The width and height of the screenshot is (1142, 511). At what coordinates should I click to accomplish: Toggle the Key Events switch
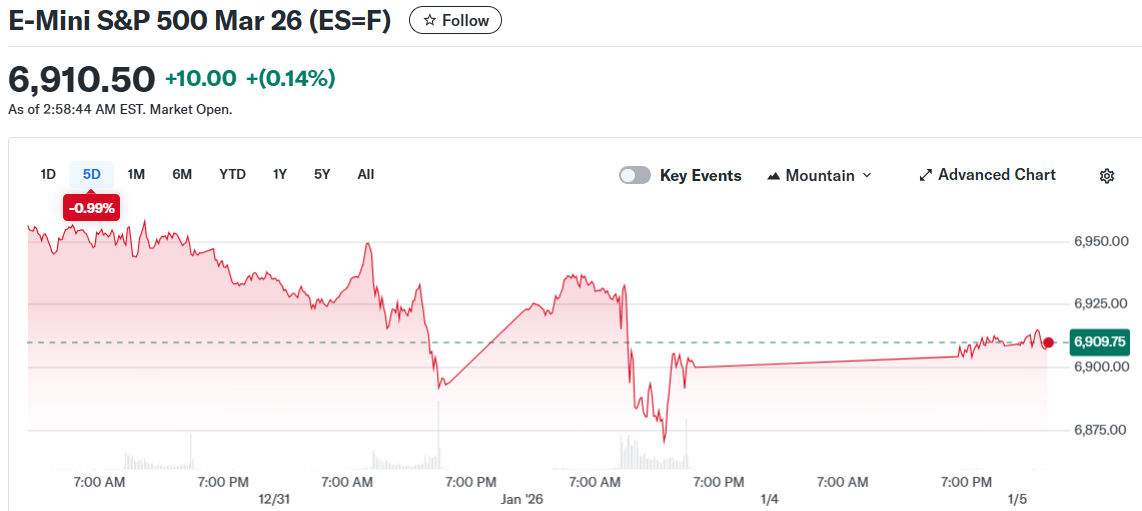pyautogui.click(x=635, y=175)
